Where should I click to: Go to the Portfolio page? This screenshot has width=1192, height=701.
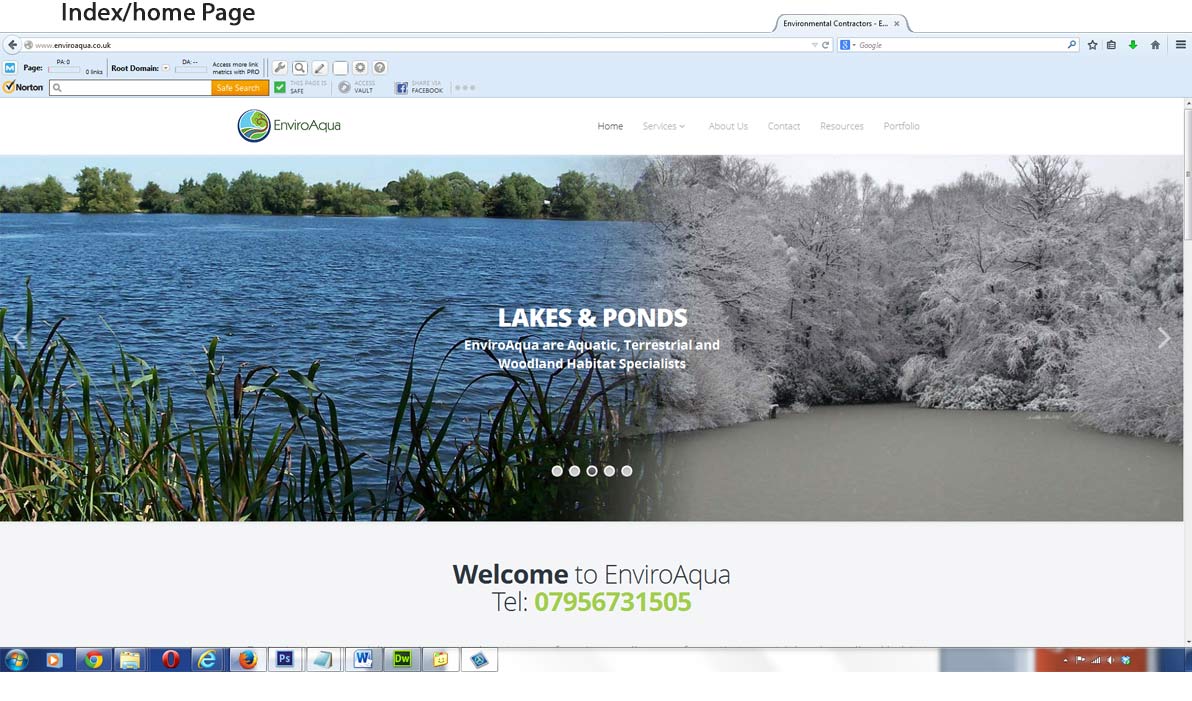[x=901, y=126]
